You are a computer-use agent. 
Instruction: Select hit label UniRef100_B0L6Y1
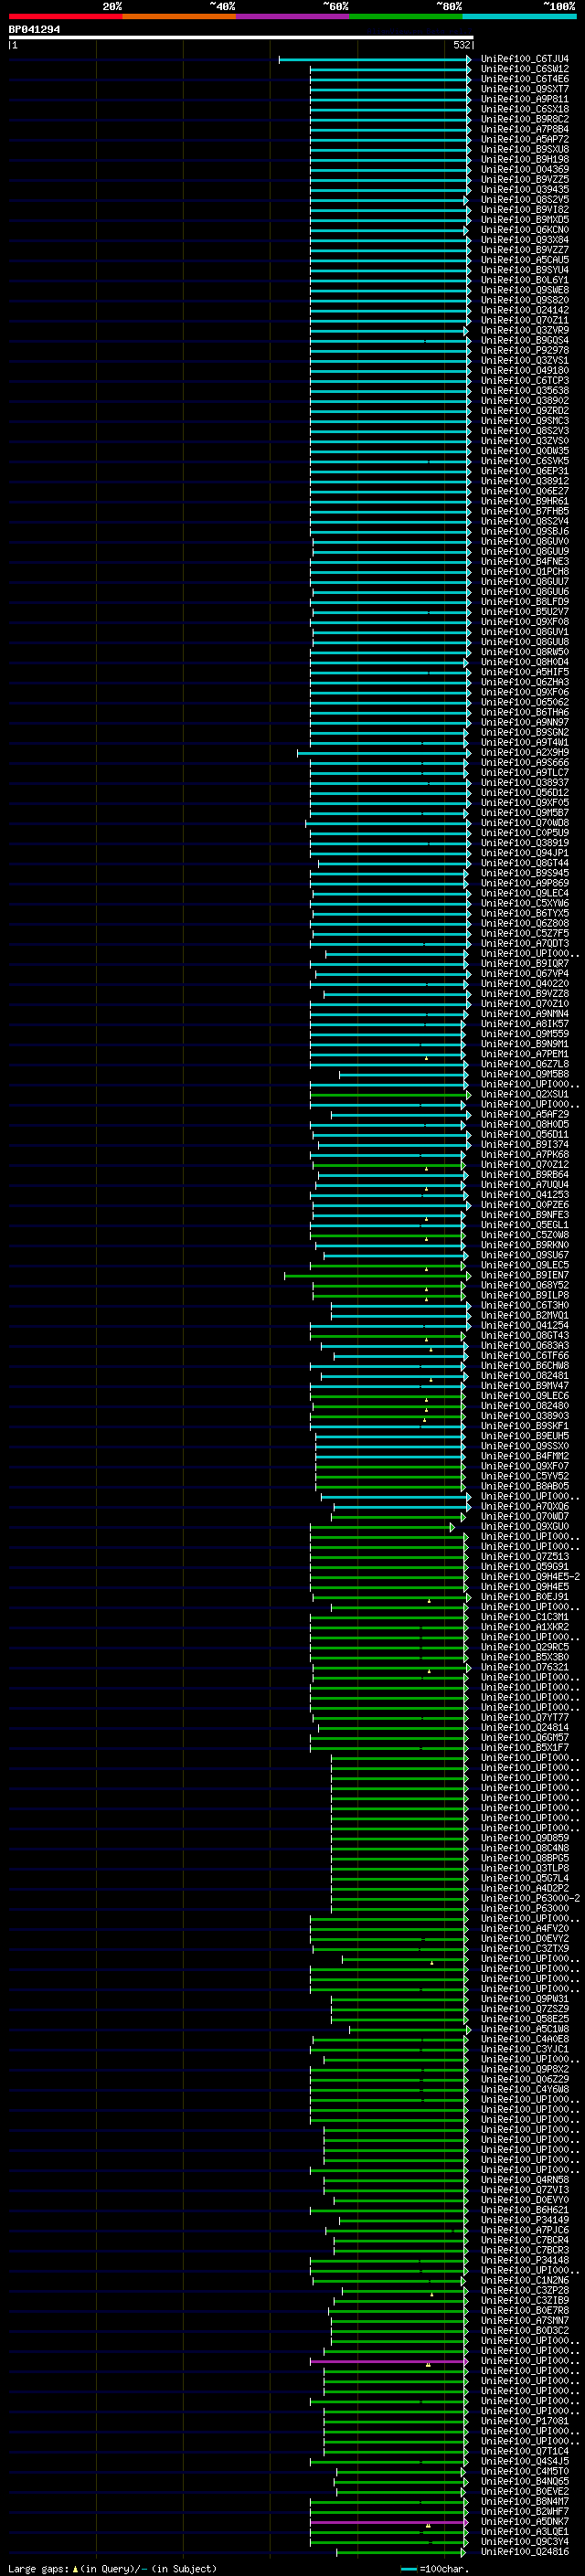tap(524, 281)
